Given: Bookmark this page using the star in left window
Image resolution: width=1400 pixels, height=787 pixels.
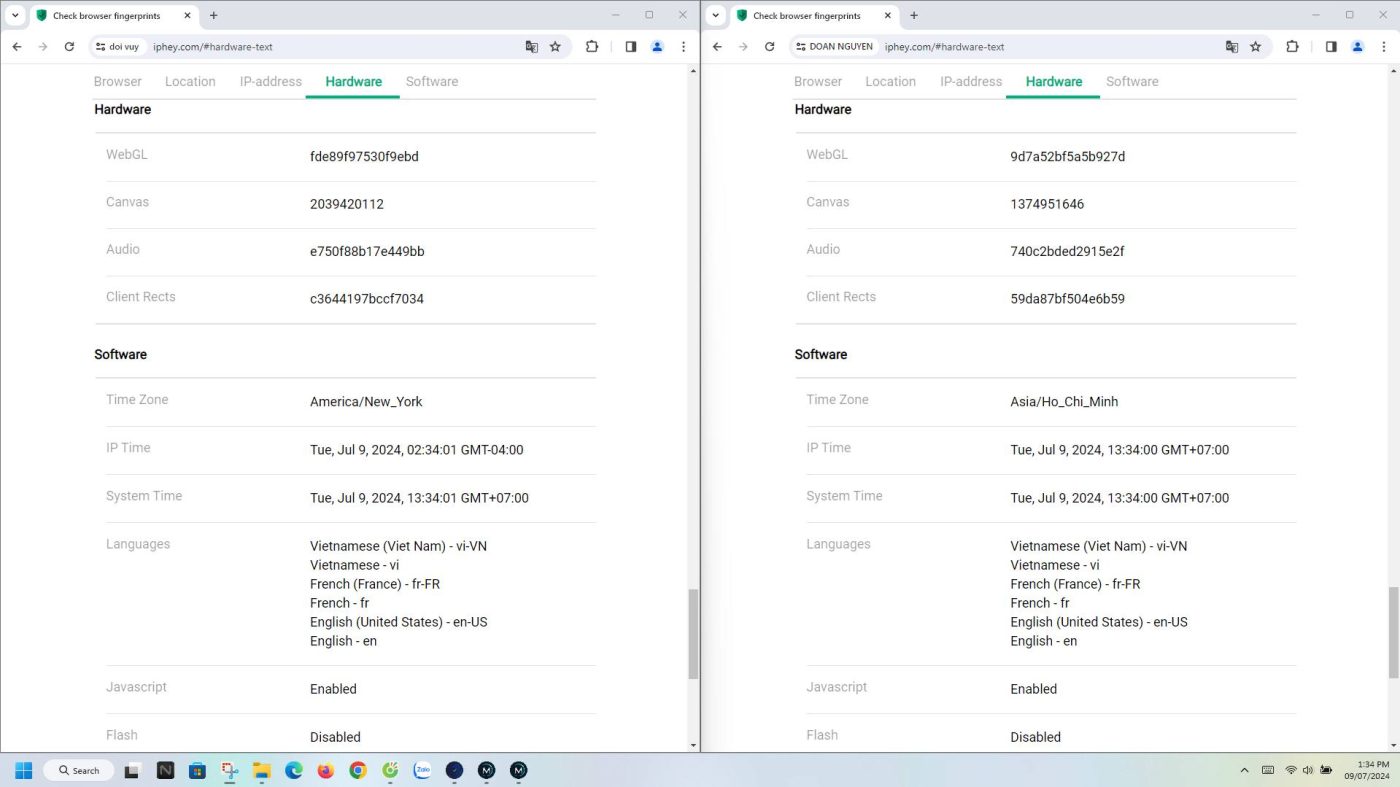Looking at the screenshot, I should [555, 46].
